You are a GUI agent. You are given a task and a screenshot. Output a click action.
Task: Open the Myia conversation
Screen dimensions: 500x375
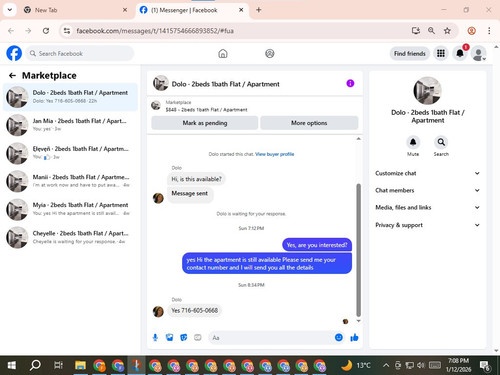click(70, 209)
